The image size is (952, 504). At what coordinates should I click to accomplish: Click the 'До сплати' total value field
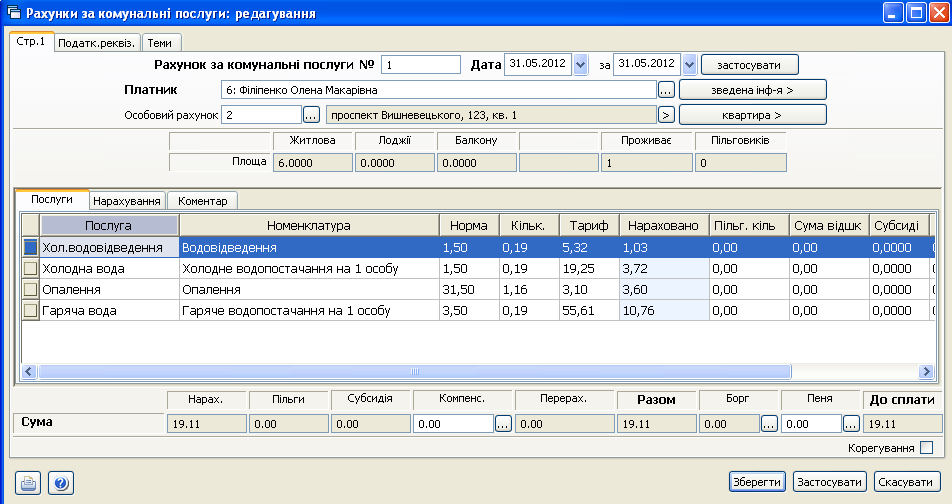point(902,424)
